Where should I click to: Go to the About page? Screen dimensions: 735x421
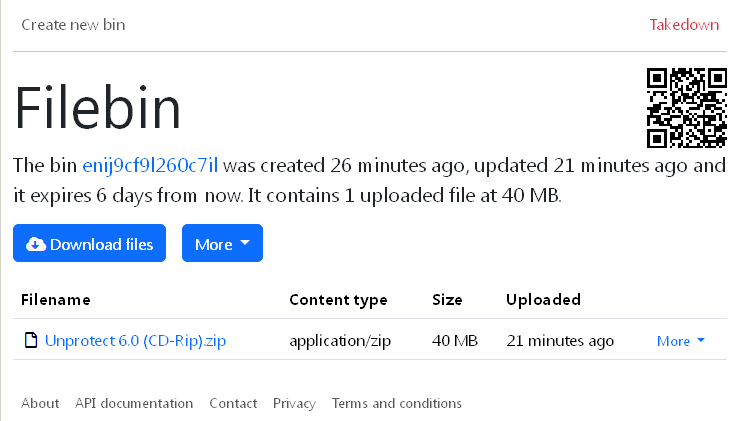tap(40, 403)
